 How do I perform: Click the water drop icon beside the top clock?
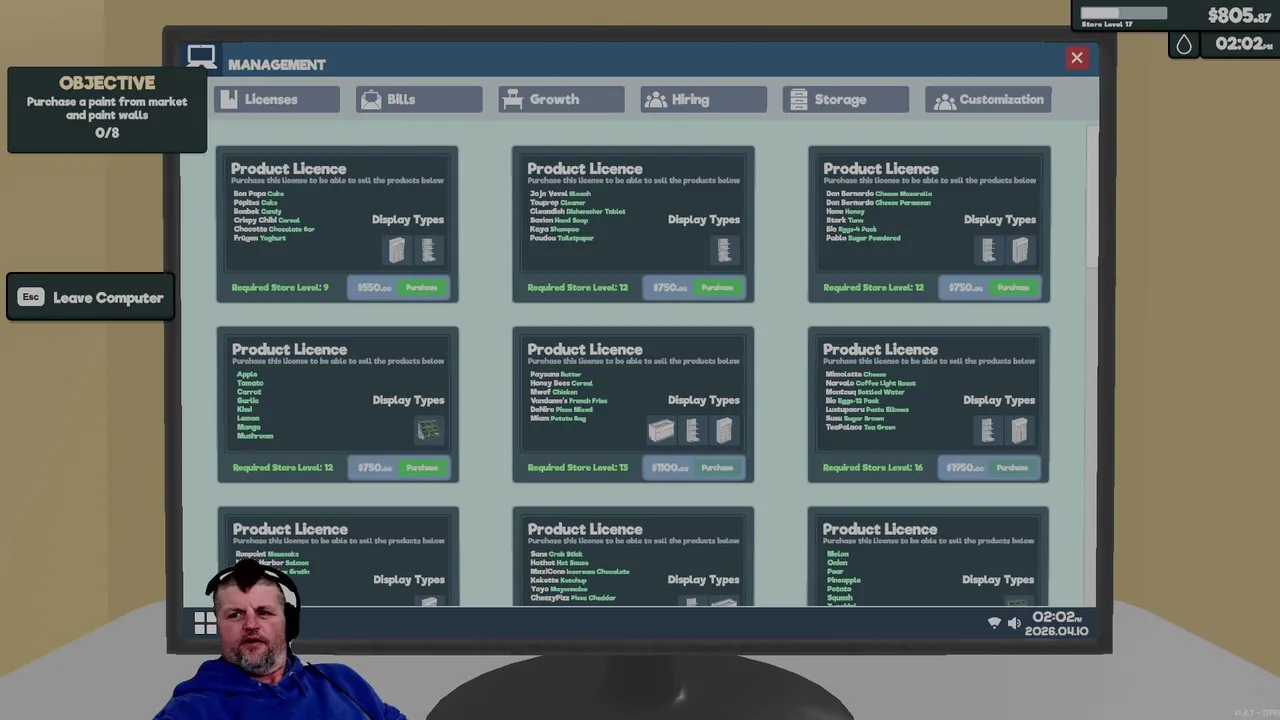pos(1184,44)
